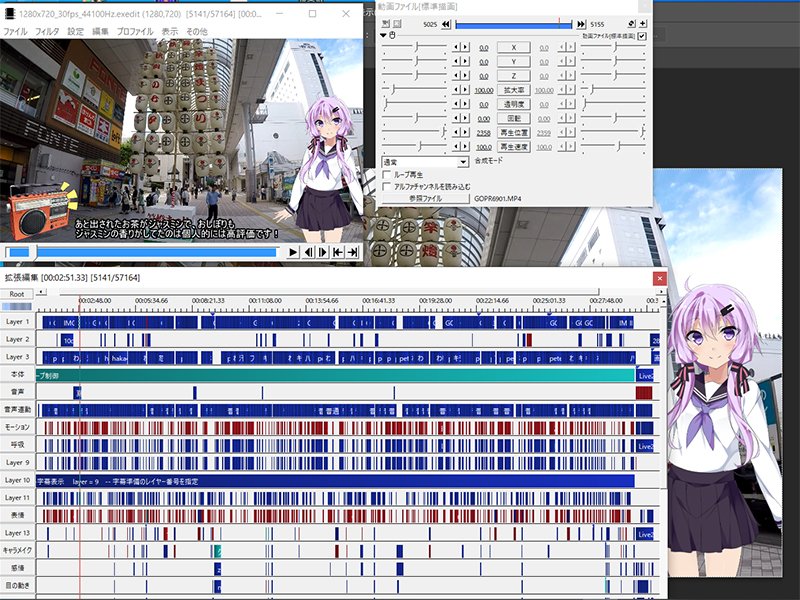The image size is (800, 600).
Task: Toggle visibility of Layer 1
Action: tap(17, 322)
